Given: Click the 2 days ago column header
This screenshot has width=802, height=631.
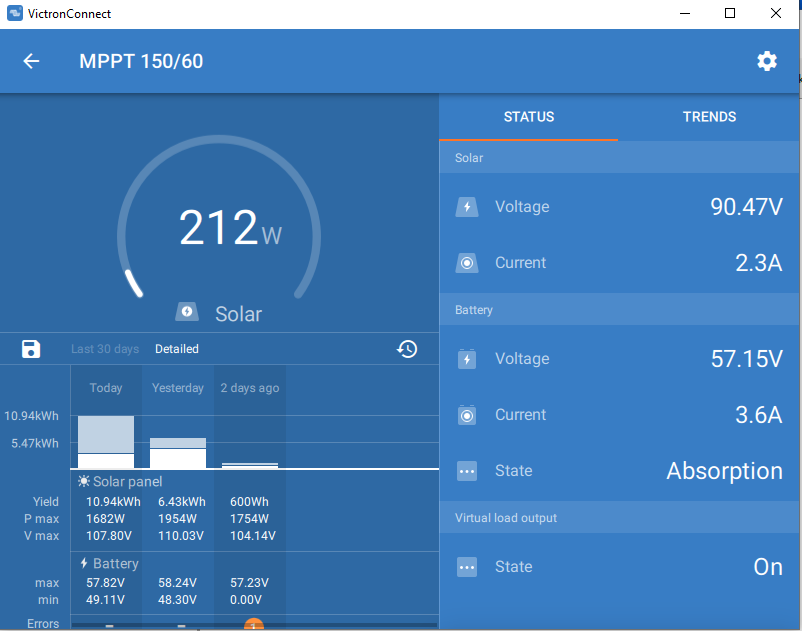Looking at the screenshot, I should pyautogui.click(x=250, y=388).
